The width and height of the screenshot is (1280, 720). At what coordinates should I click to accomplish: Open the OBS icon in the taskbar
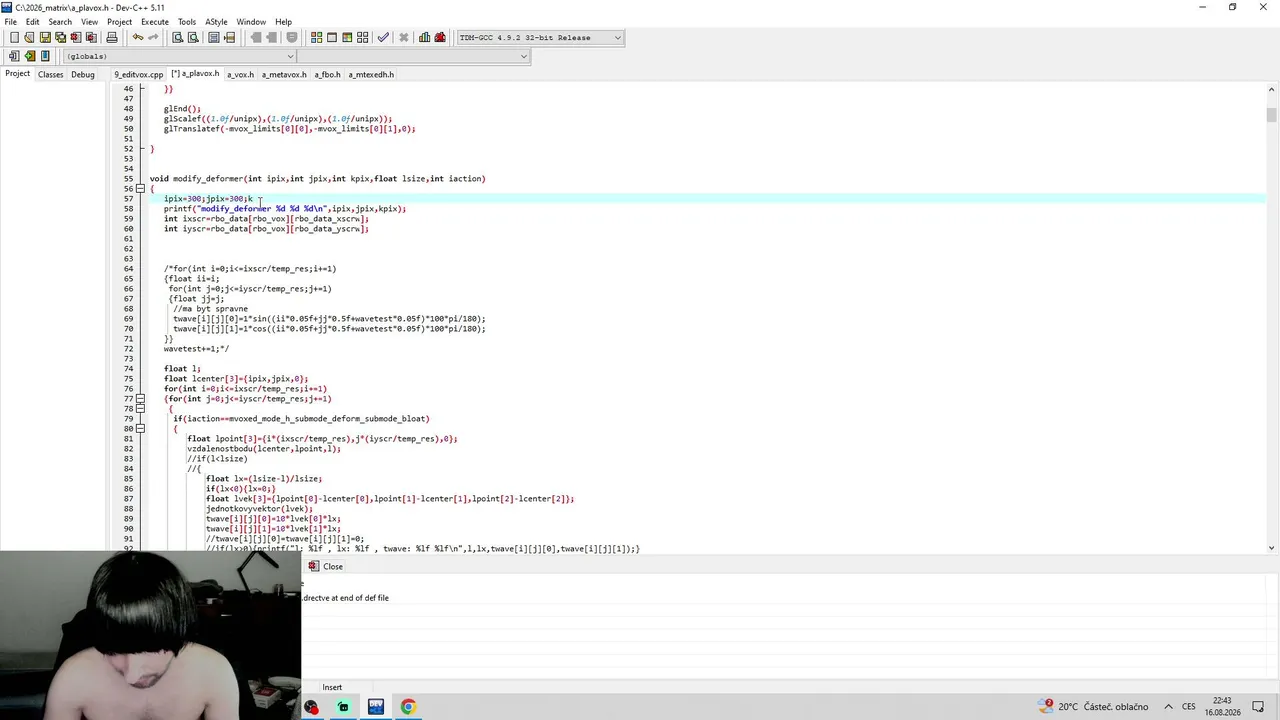click(312, 707)
